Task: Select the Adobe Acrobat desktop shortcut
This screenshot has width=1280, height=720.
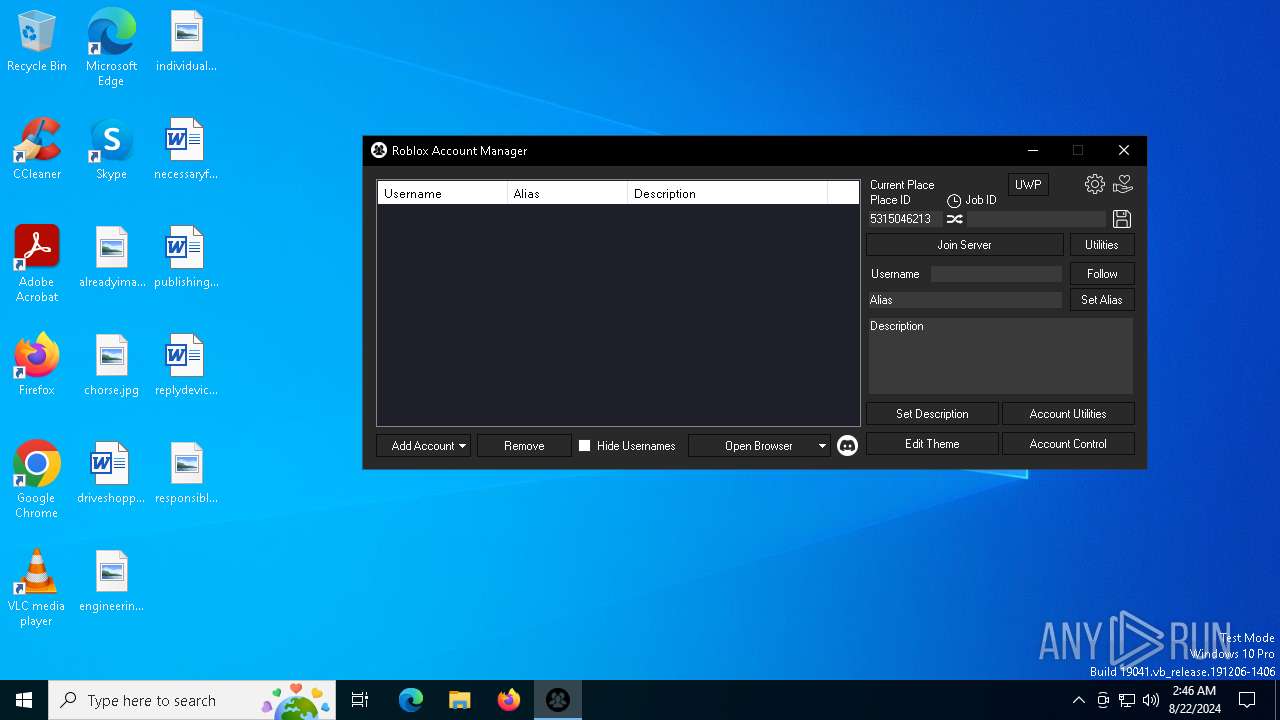Action: [x=37, y=264]
